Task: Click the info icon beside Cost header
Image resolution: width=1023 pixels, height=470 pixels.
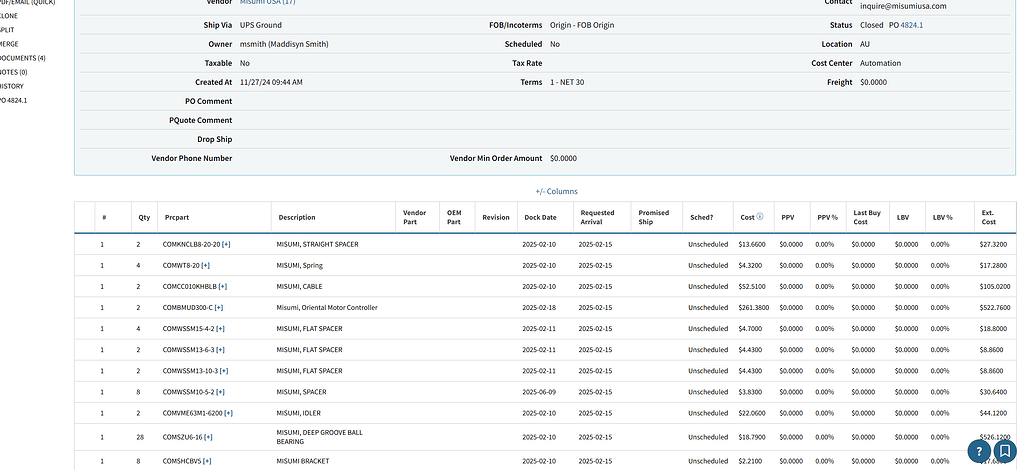Action: 760,217
